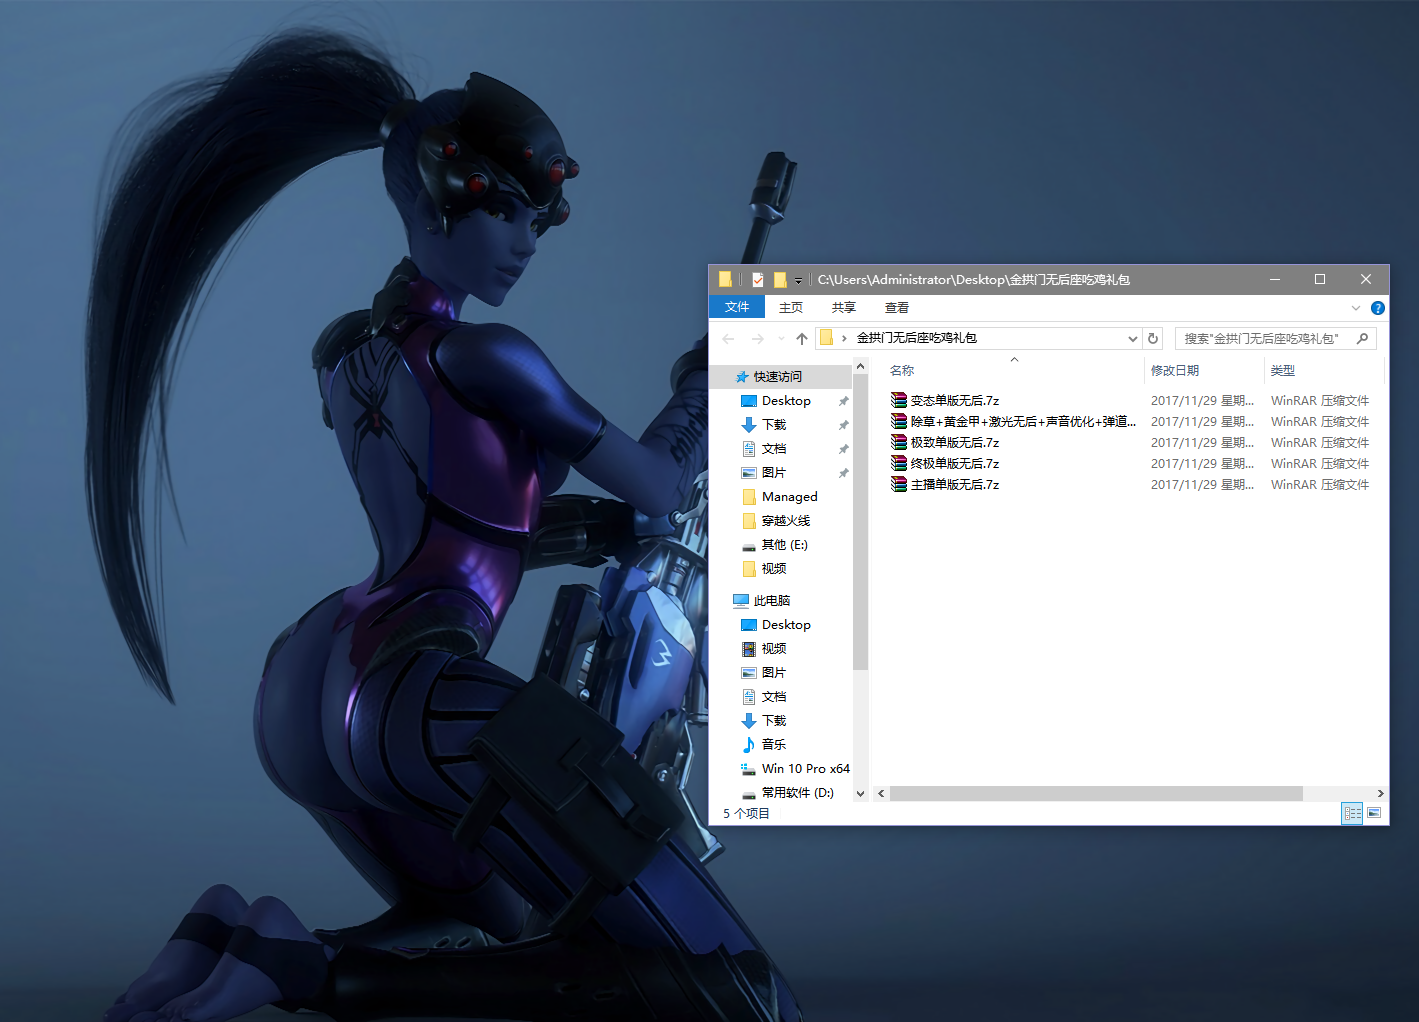
Task: Open Help via the blue question mark
Action: pos(1377,308)
